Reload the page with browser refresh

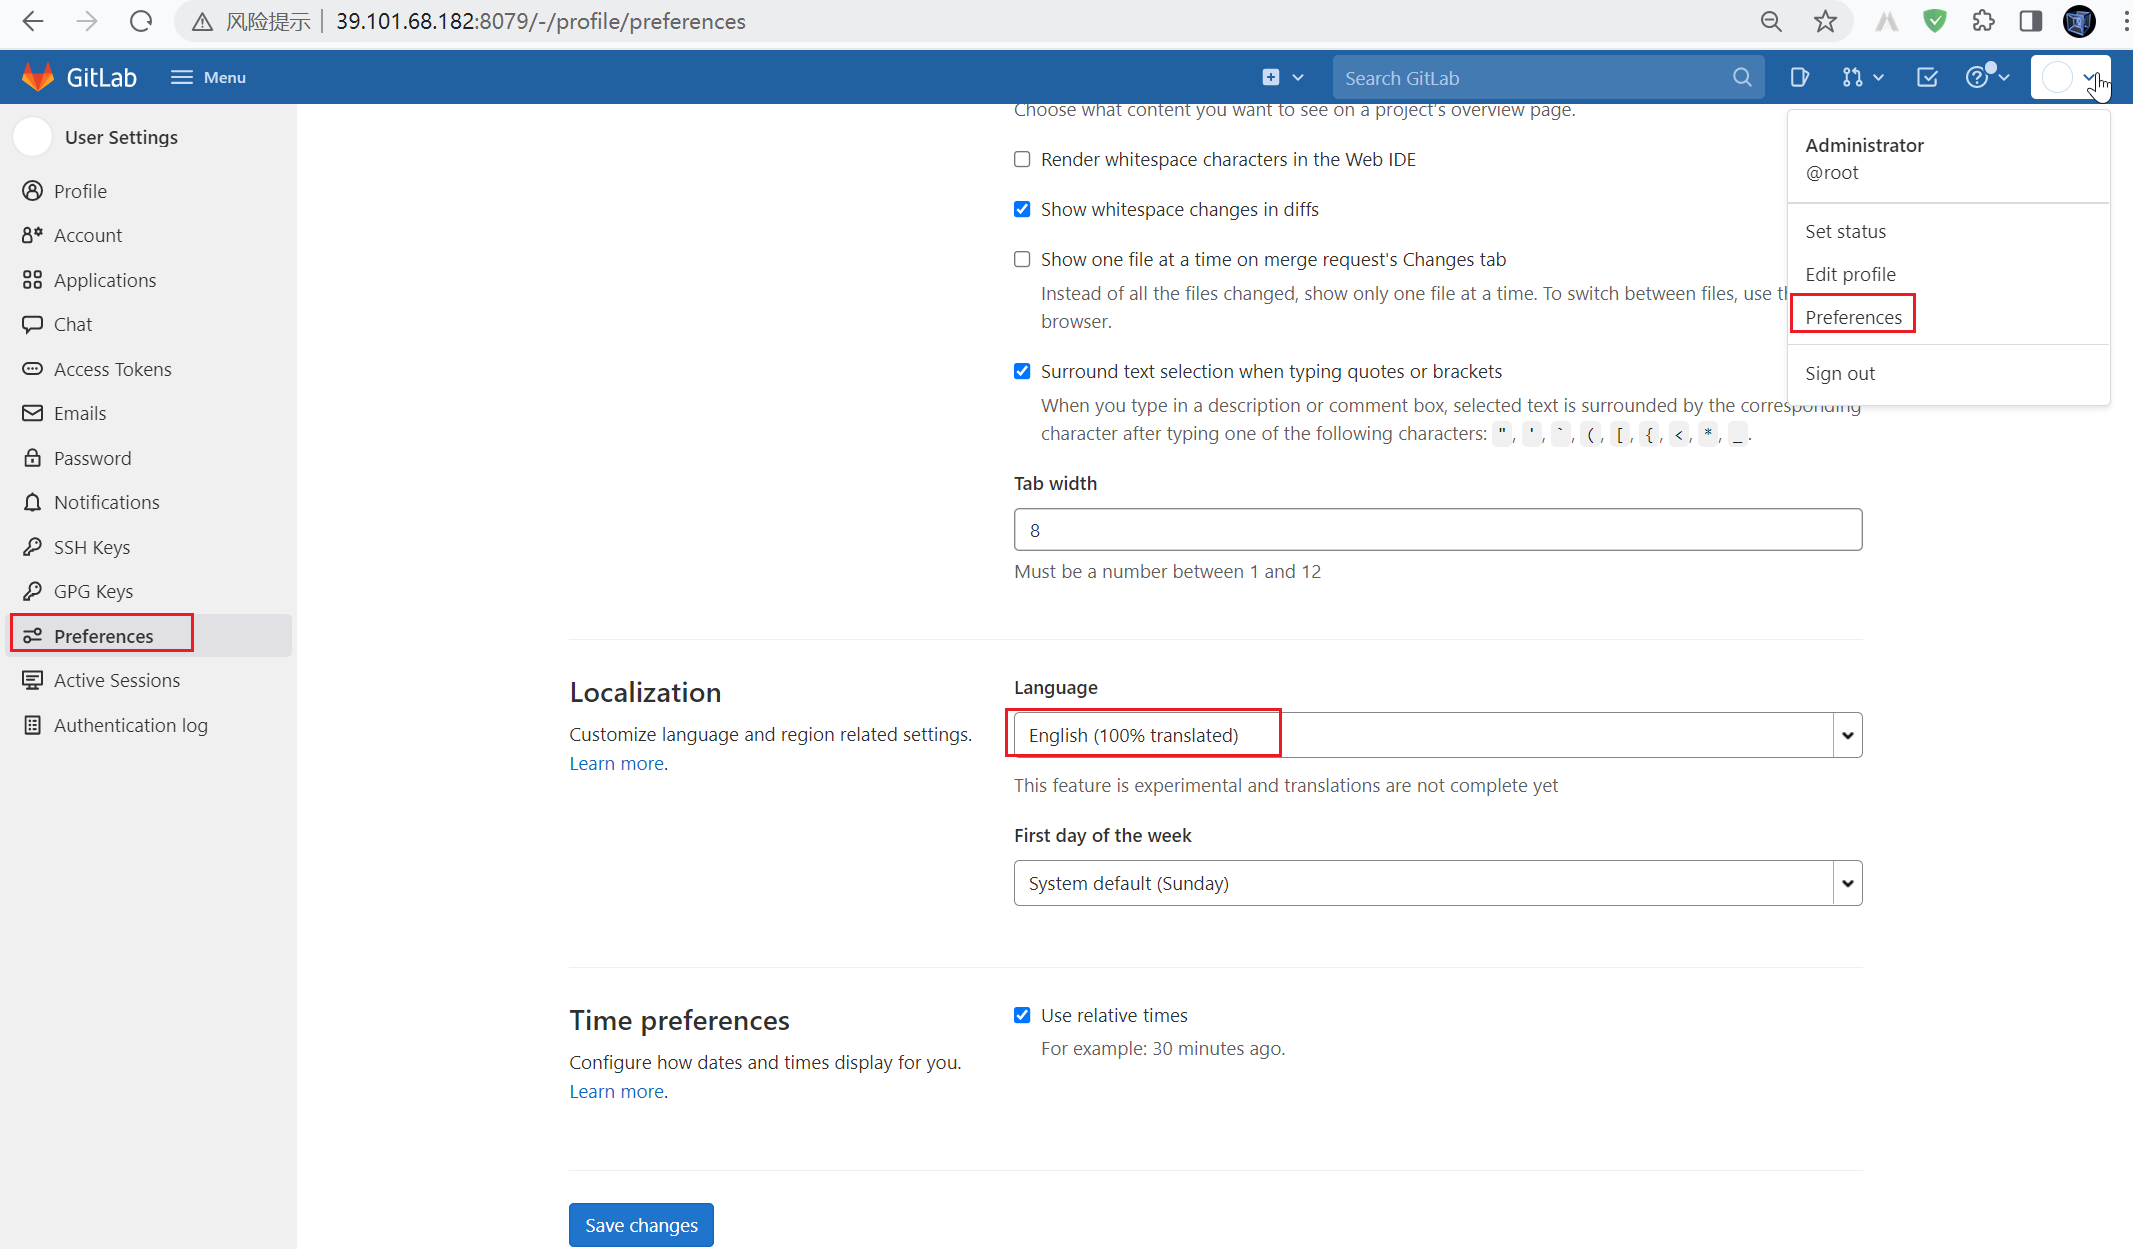click(141, 21)
